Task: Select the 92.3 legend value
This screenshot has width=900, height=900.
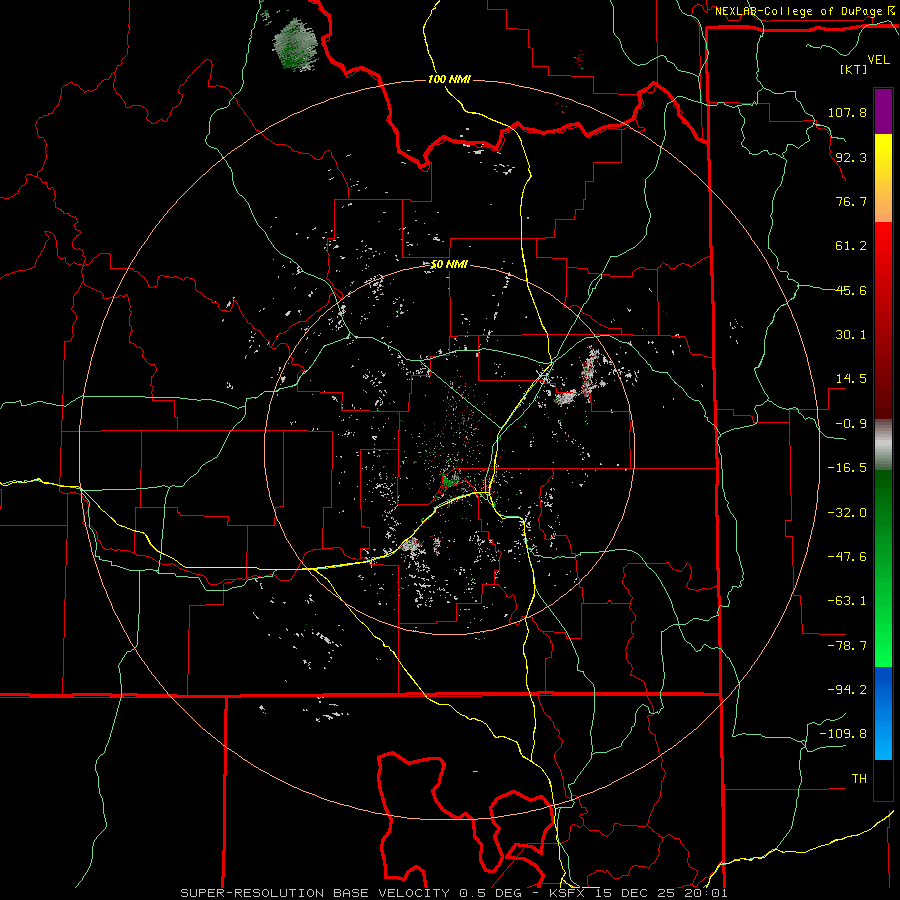Action: point(851,157)
